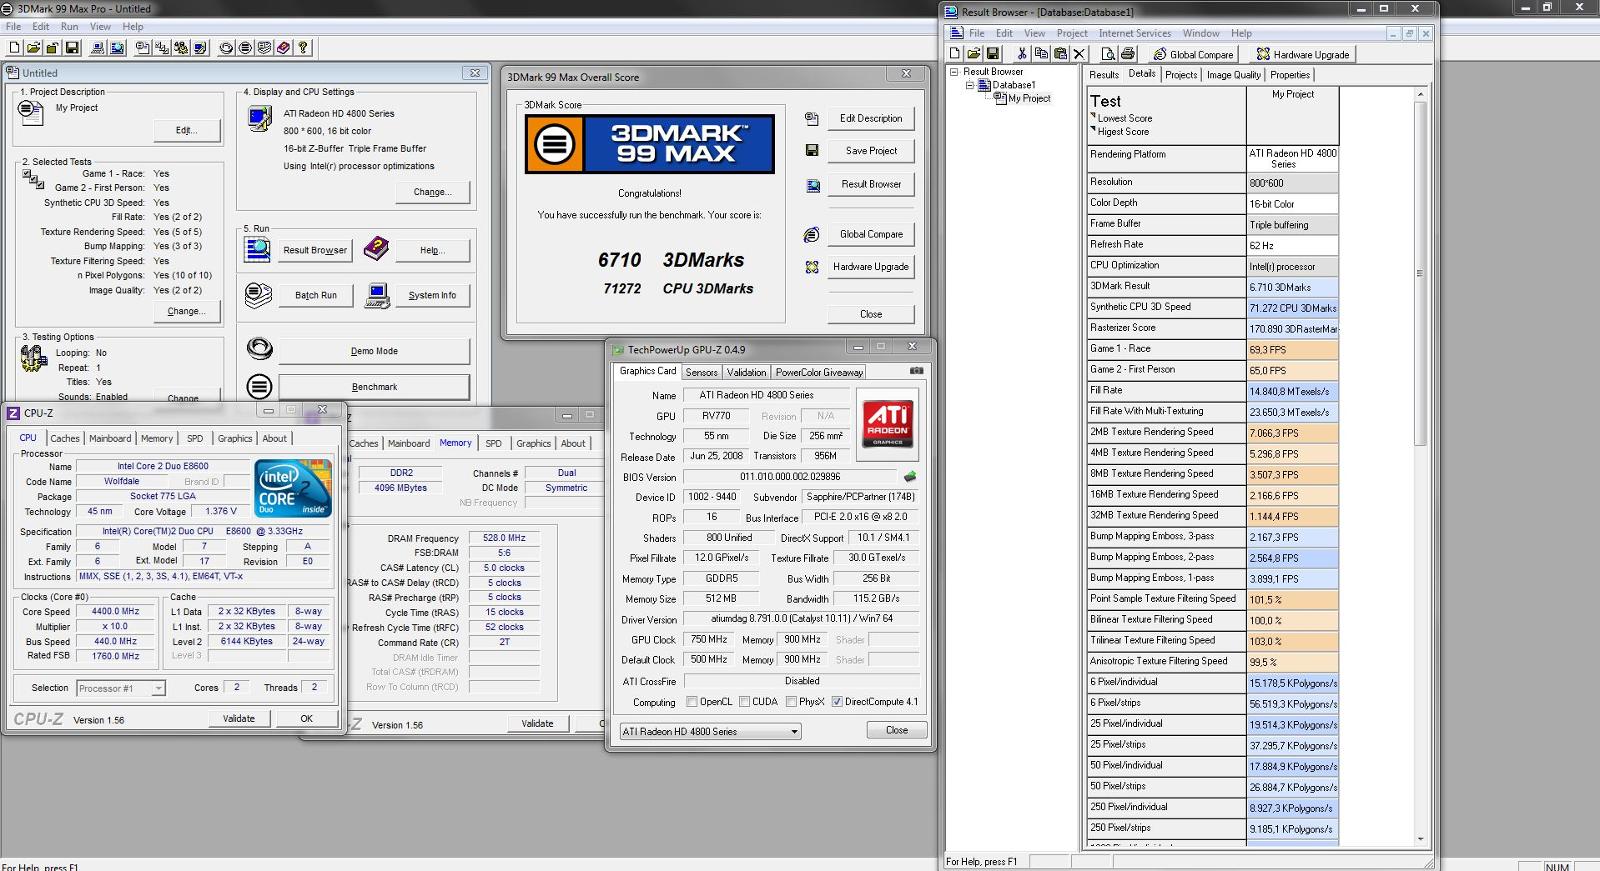Toggle DirectCompute 4.1 checkbox in GPU-Z
Screen dimensions: 1600x871
point(837,702)
